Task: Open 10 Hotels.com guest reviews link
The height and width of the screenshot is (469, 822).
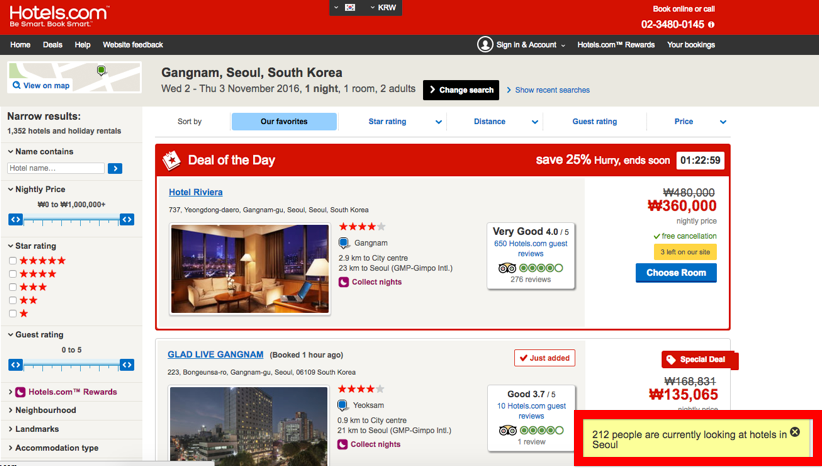Action: coord(532,411)
